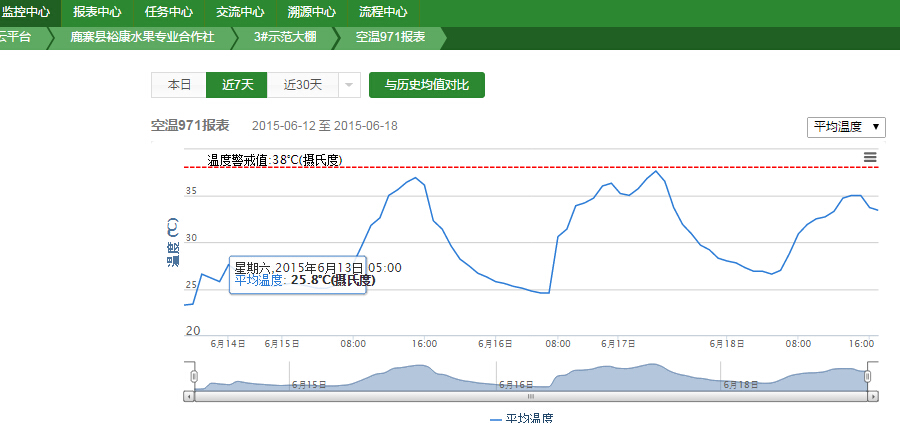Click the 与历史均值对比 button
The image size is (900, 423).
426,85
